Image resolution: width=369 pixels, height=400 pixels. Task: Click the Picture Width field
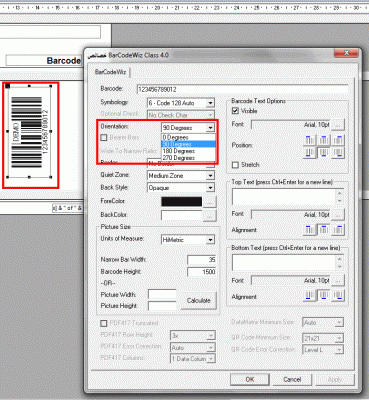point(162,294)
